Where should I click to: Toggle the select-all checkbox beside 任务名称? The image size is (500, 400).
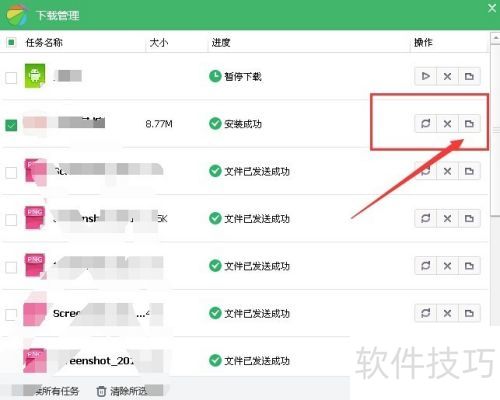coord(11,42)
